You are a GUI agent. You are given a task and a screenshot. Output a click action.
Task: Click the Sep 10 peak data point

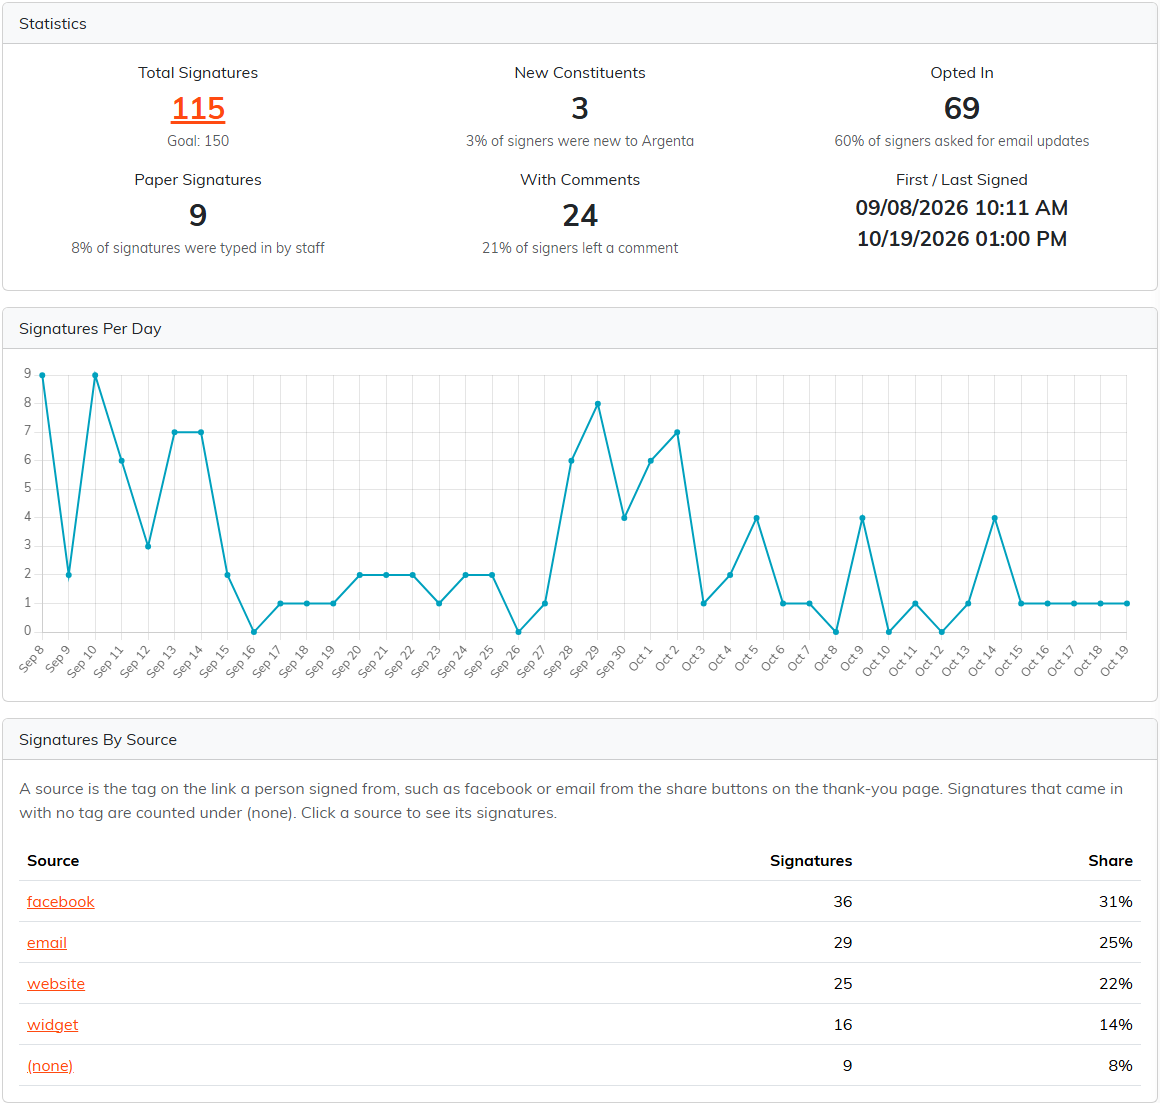tap(95, 376)
